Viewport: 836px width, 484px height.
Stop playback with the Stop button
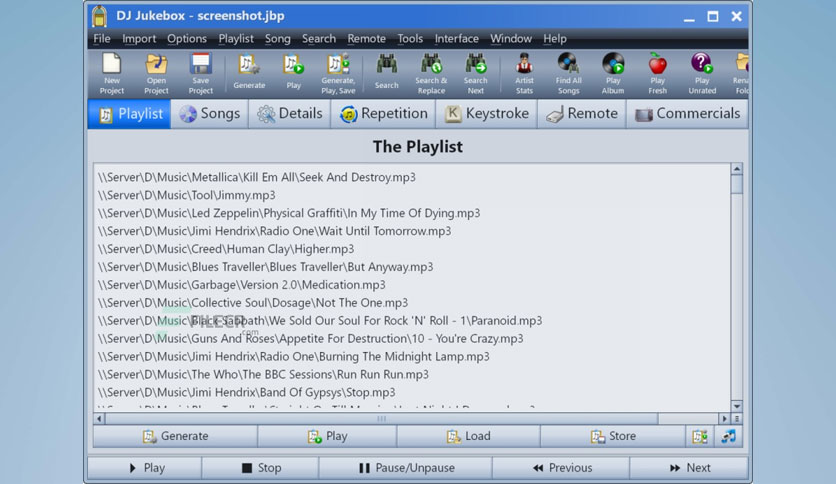(x=260, y=468)
